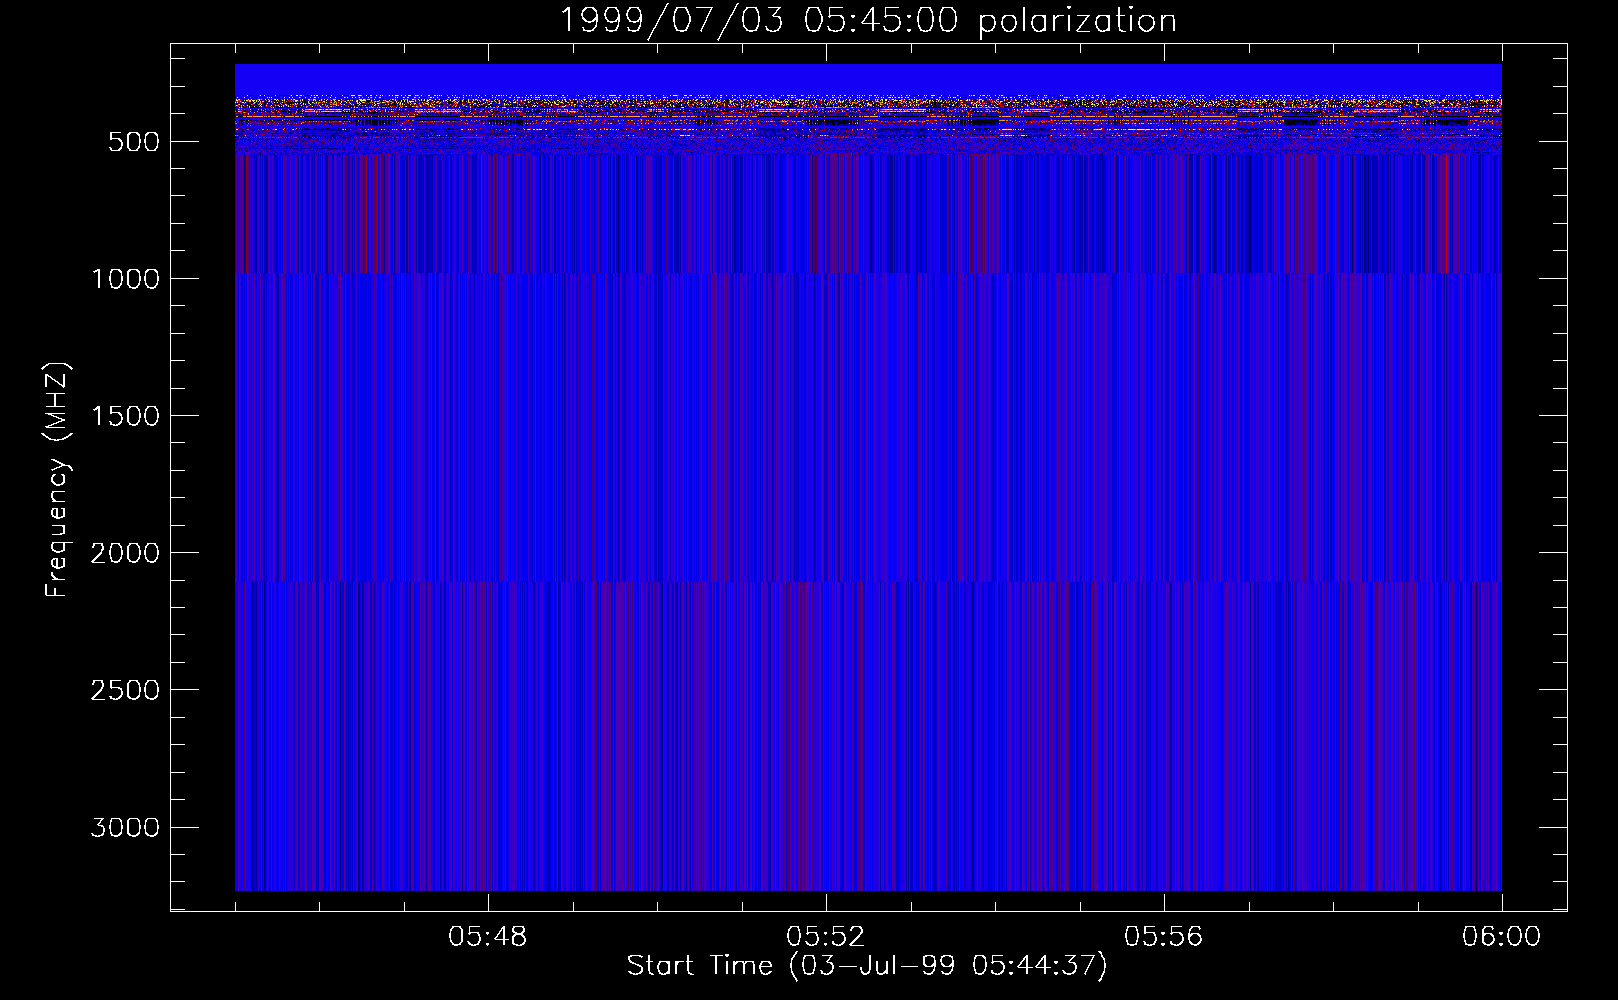Select the 2000 frequency tick label

pos(125,553)
